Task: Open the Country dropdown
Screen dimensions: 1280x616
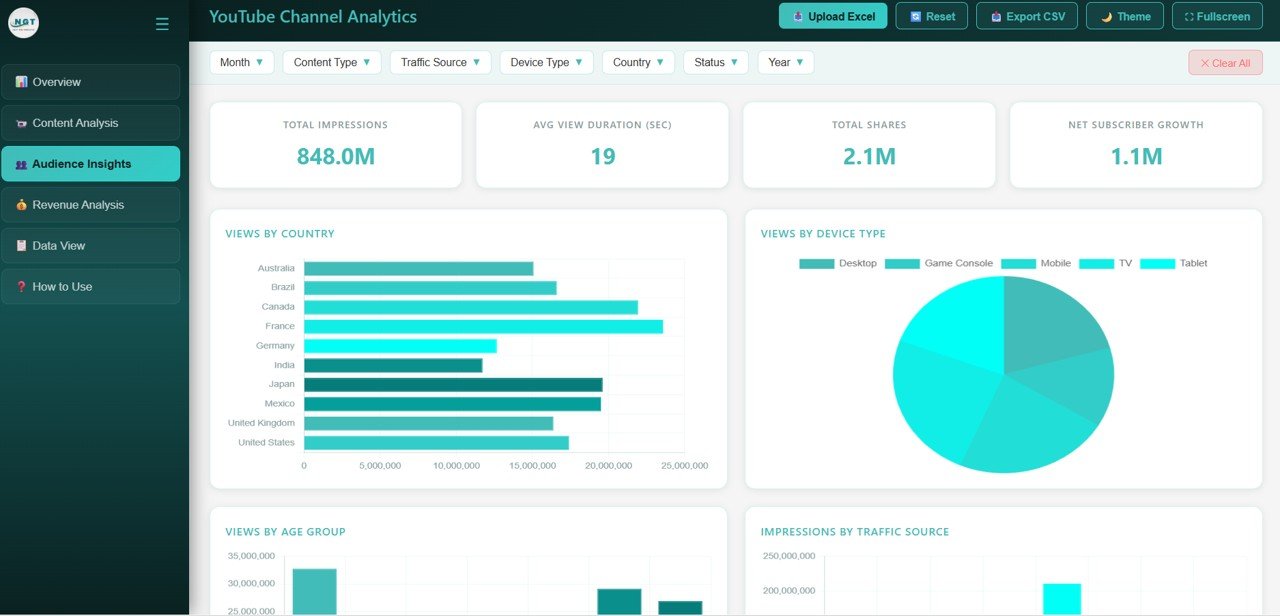Action: [637, 62]
